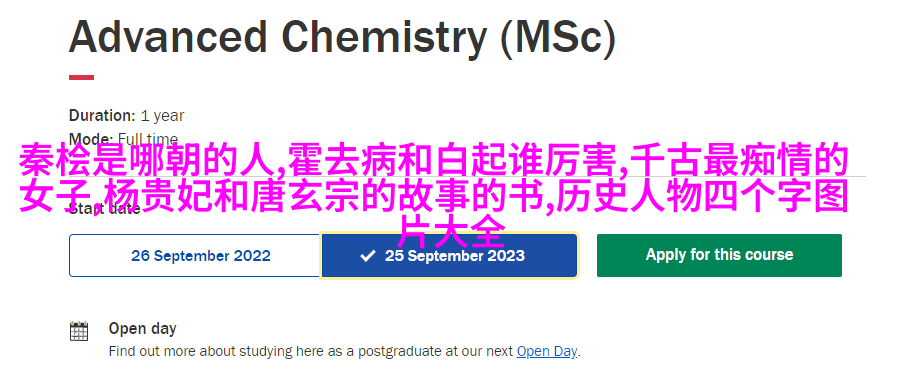Screen dimensions: 900x383
Task: Click the Advanced Chemistry (MSc) page title
Action: coord(342,36)
